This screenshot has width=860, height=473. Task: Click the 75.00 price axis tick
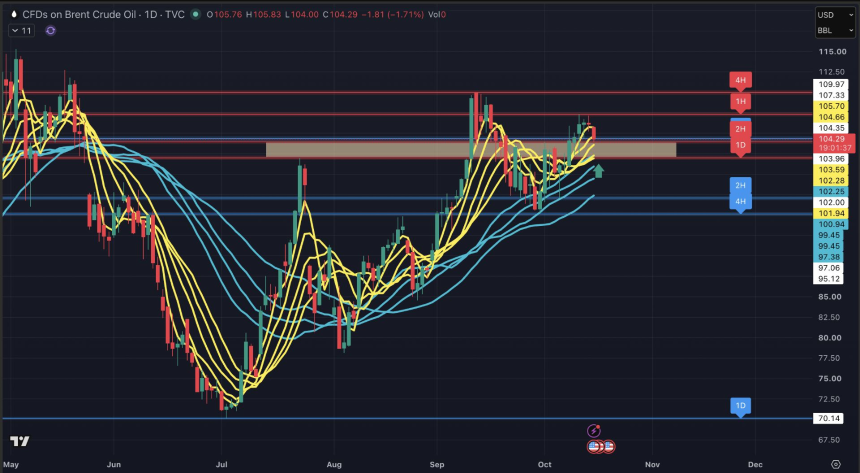[830, 379]
